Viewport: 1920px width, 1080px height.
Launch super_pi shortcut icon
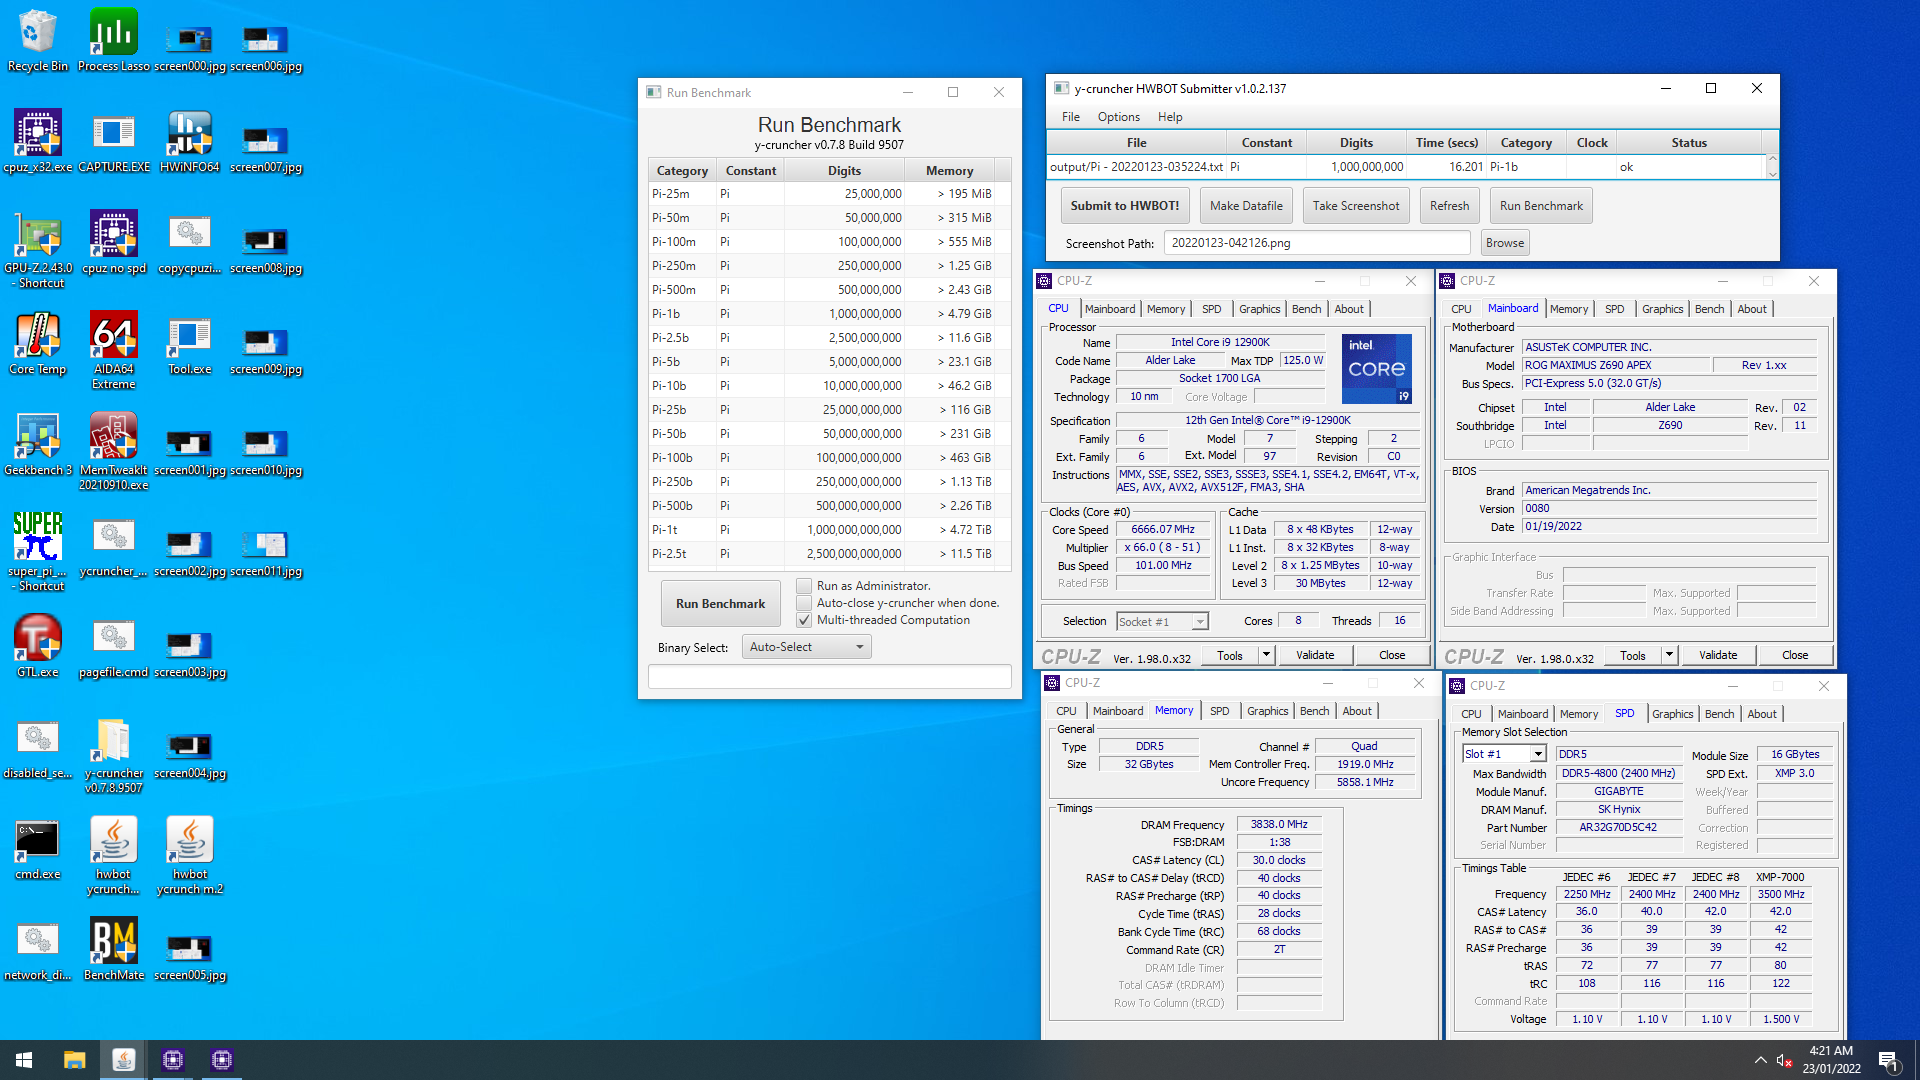38,552
